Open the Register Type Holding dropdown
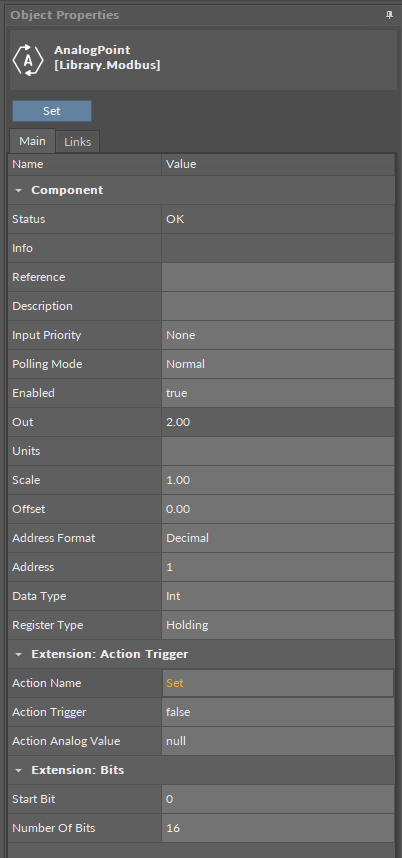This screenshot has height=858, width=402. coord(278,625)
